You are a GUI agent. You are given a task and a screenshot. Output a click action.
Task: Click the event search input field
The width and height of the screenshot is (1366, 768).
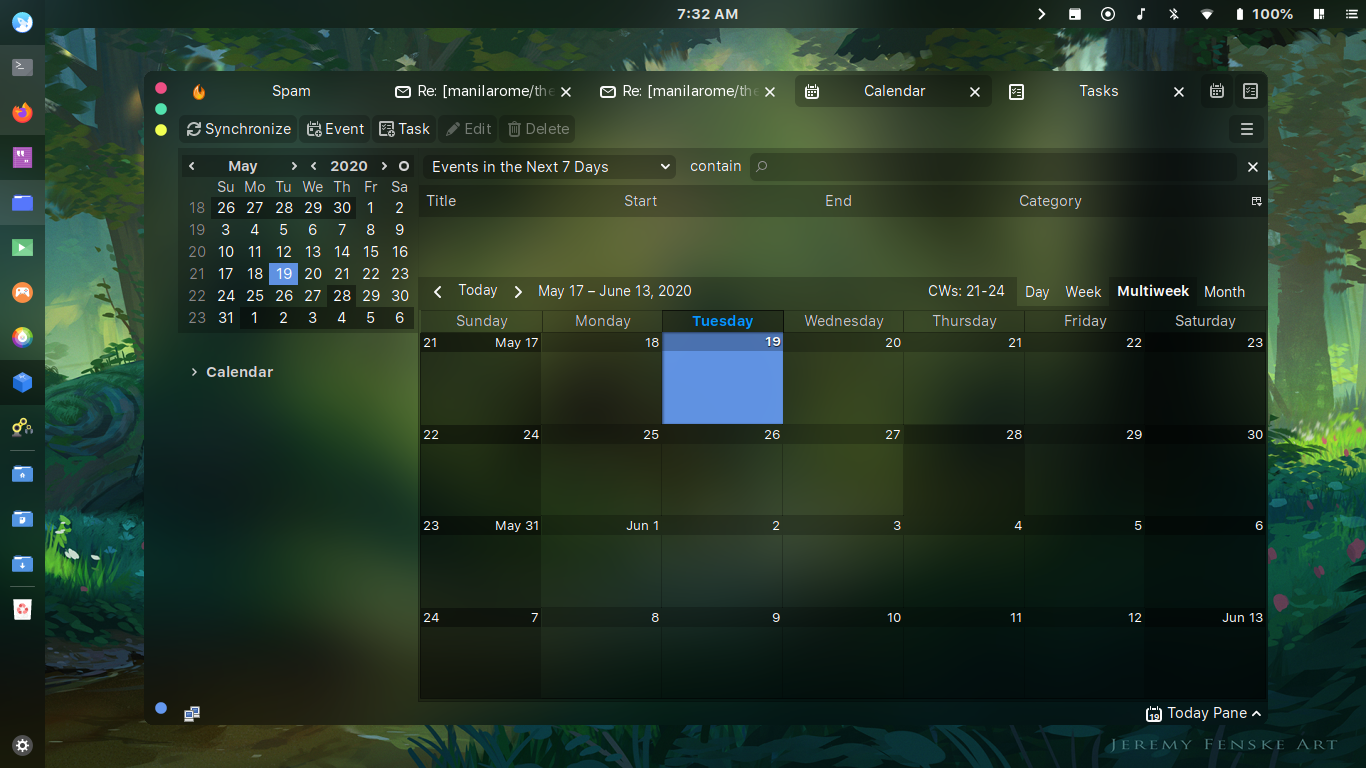click(993, 167)
